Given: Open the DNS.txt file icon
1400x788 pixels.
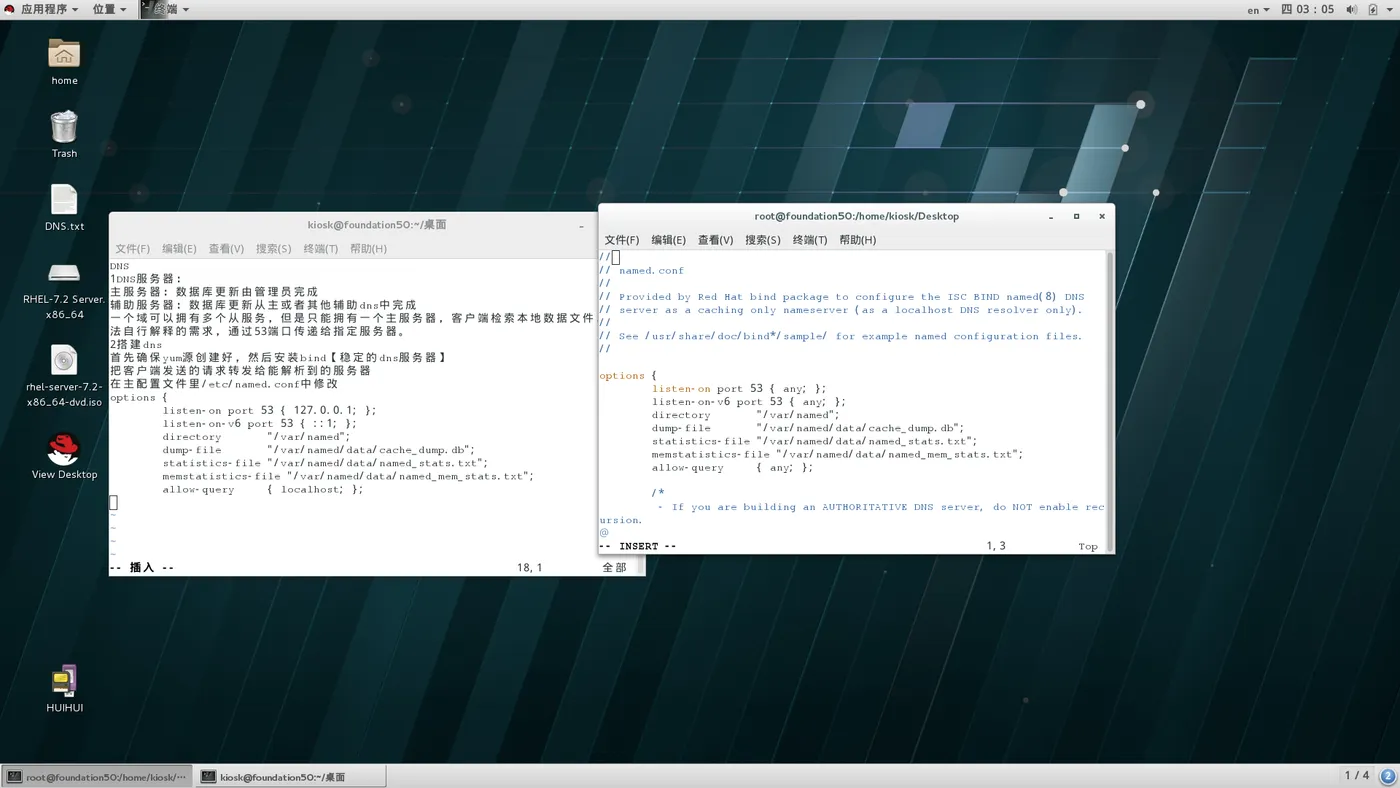Looking at the screenshot, I should (x=64, y=200).
